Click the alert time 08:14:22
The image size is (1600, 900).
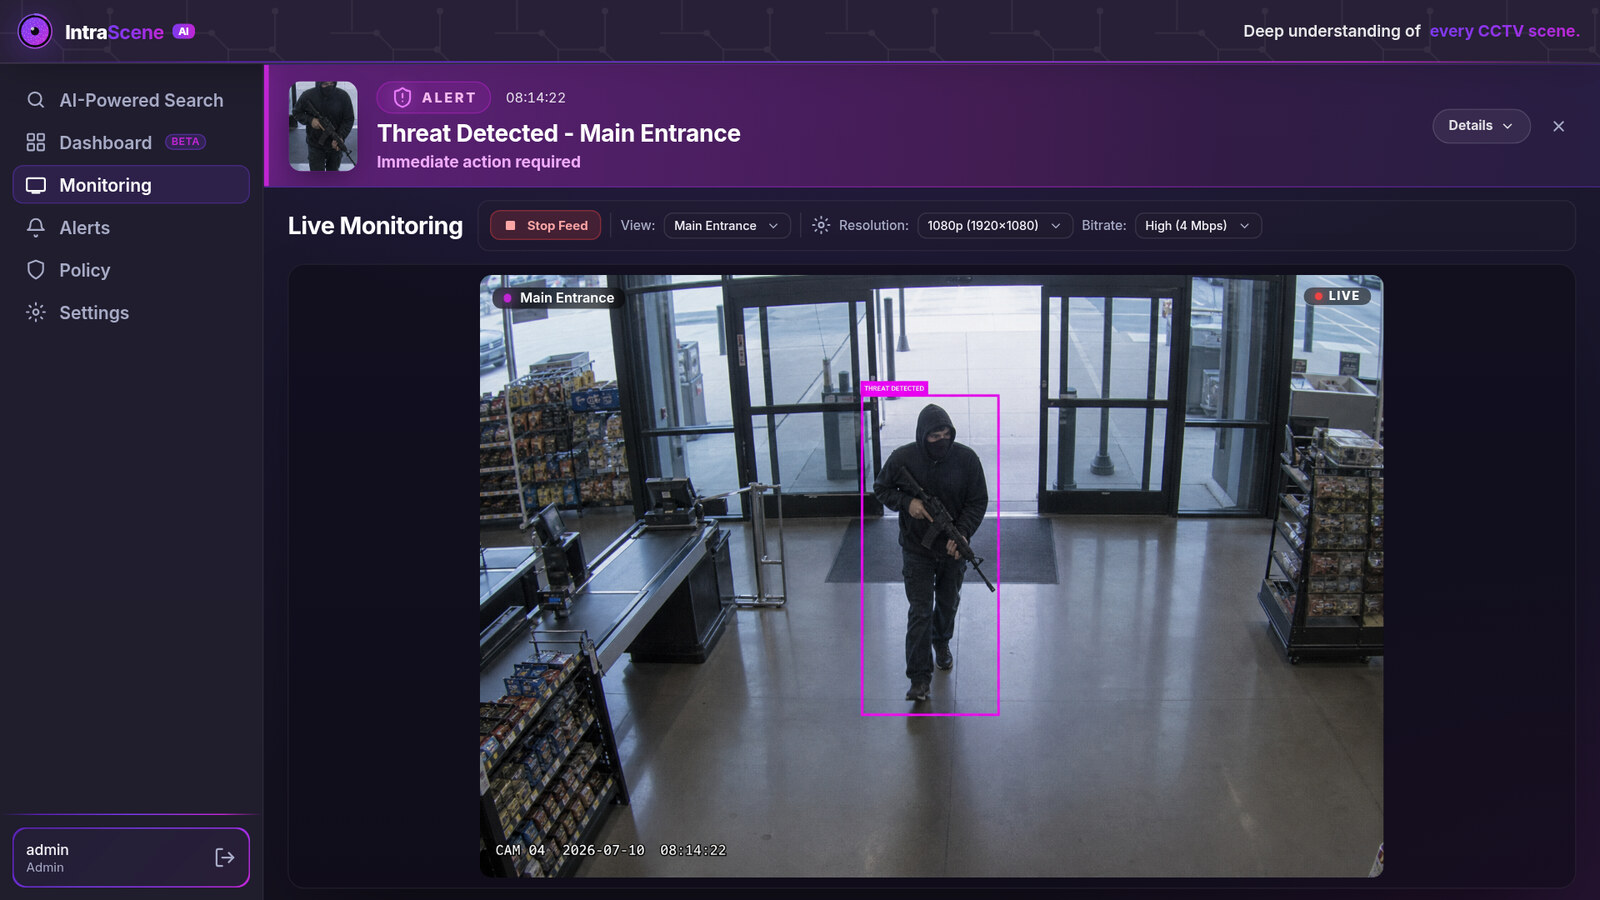pyautogui.click(x=536, y=98)
